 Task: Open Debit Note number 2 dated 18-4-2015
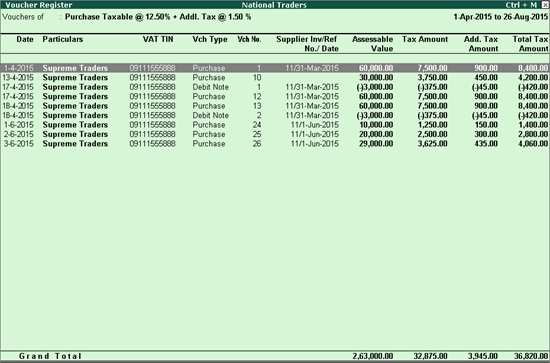275,115
